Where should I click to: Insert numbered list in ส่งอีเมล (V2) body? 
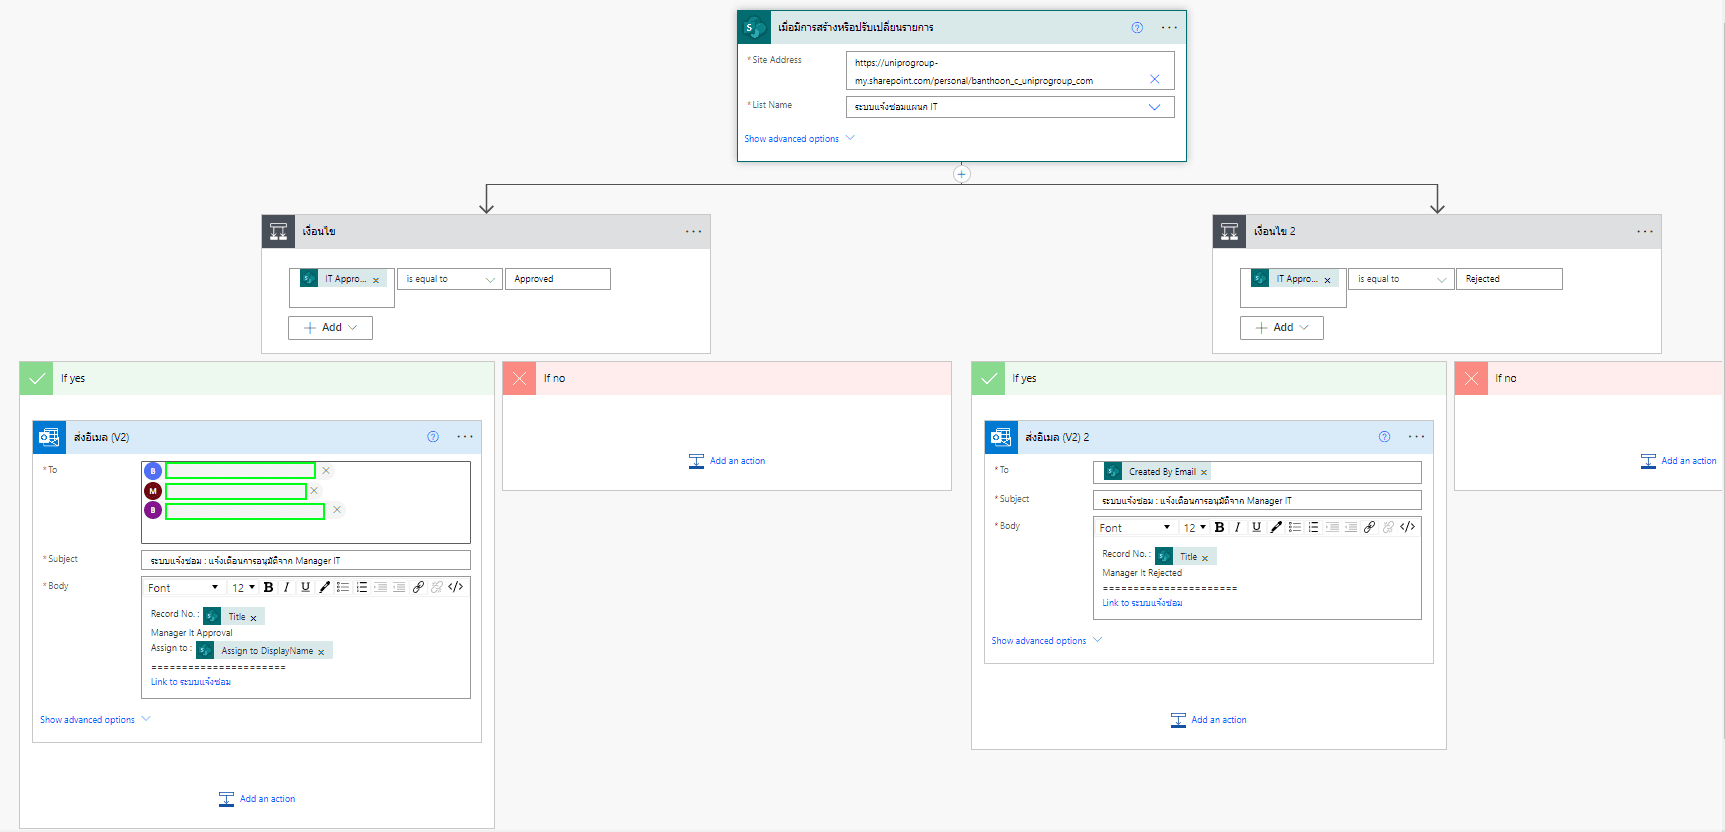(x=362, y=587)
